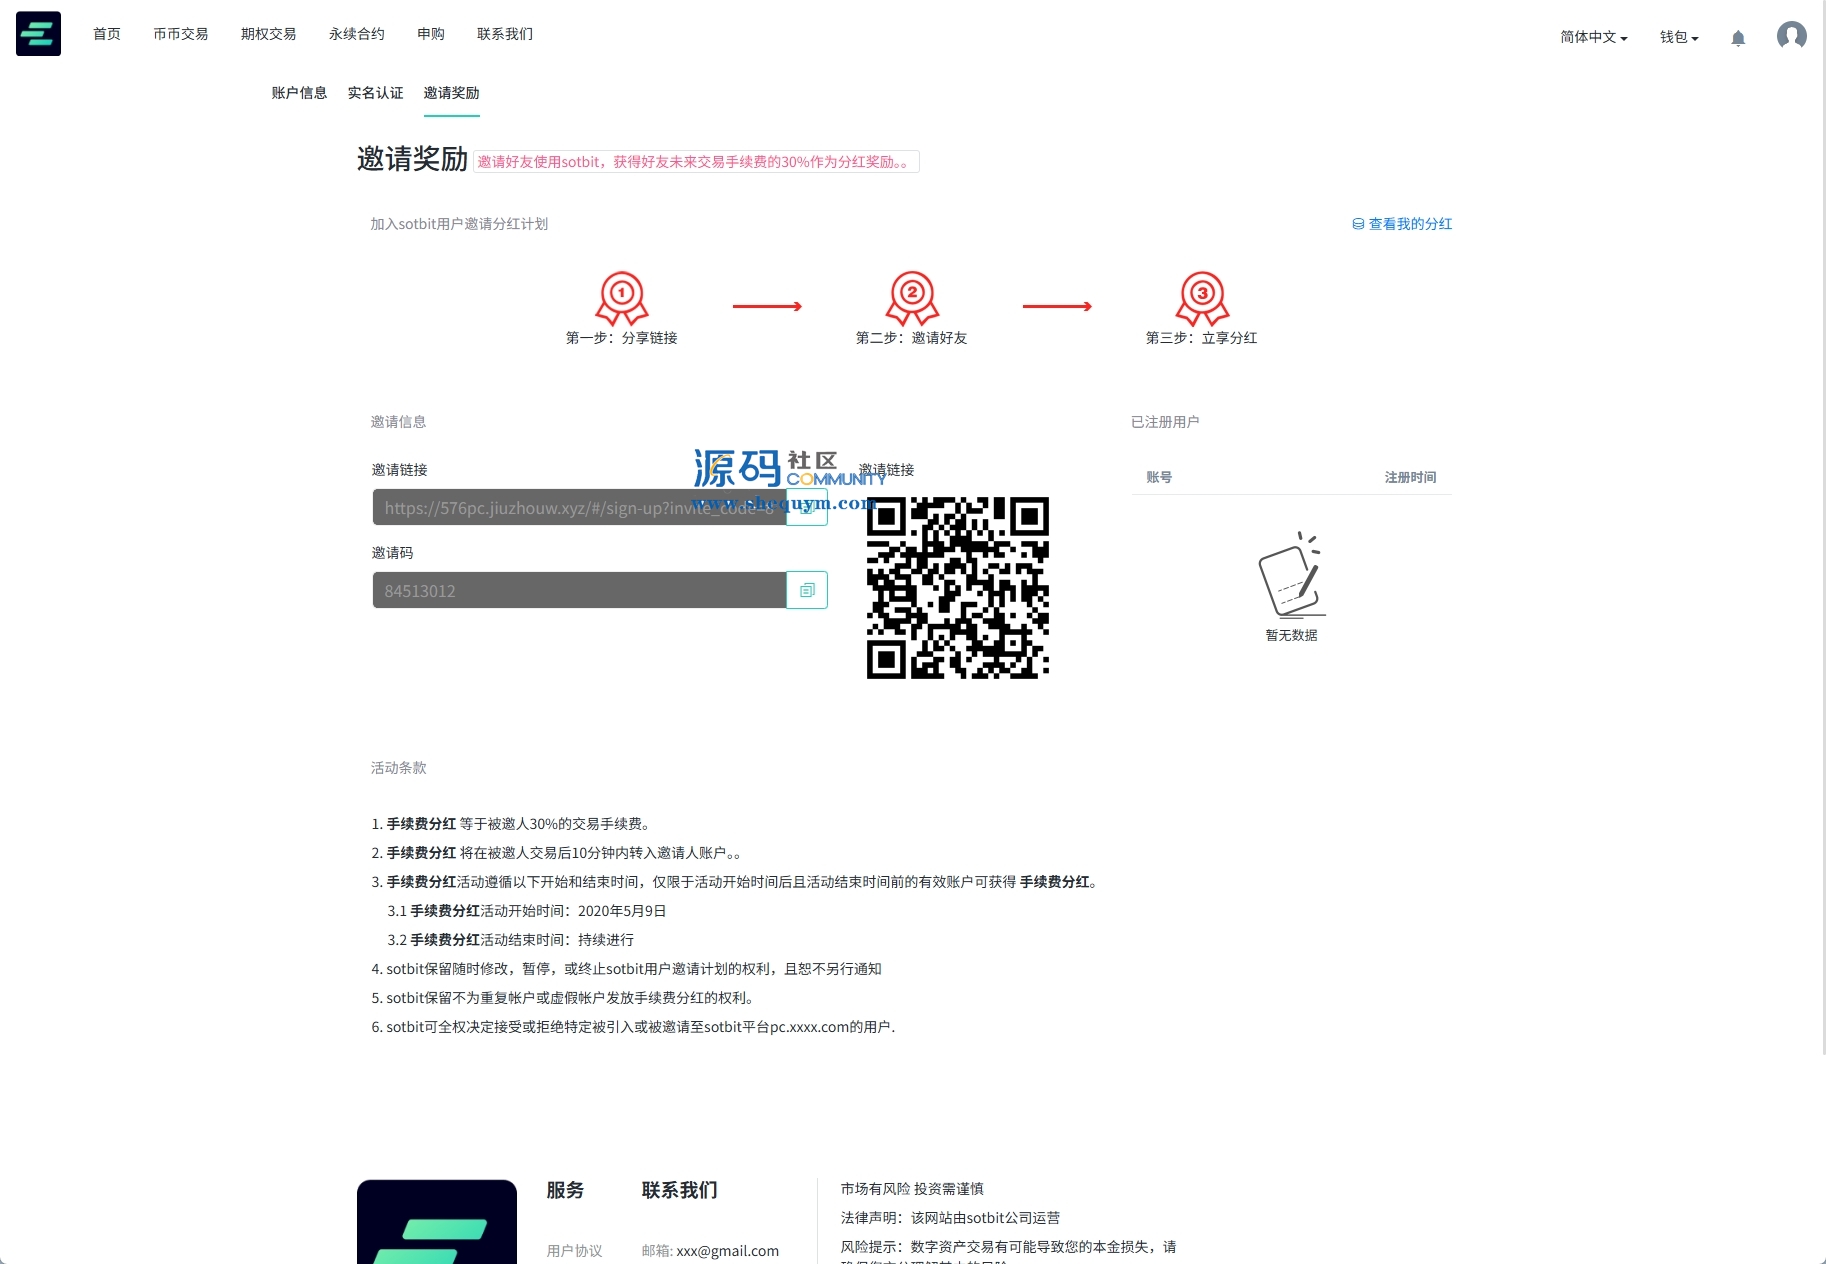Click the 查看我的分红 link
The height and width of the screenshot is (1264, 1826).
click(x=1402, y=224)
